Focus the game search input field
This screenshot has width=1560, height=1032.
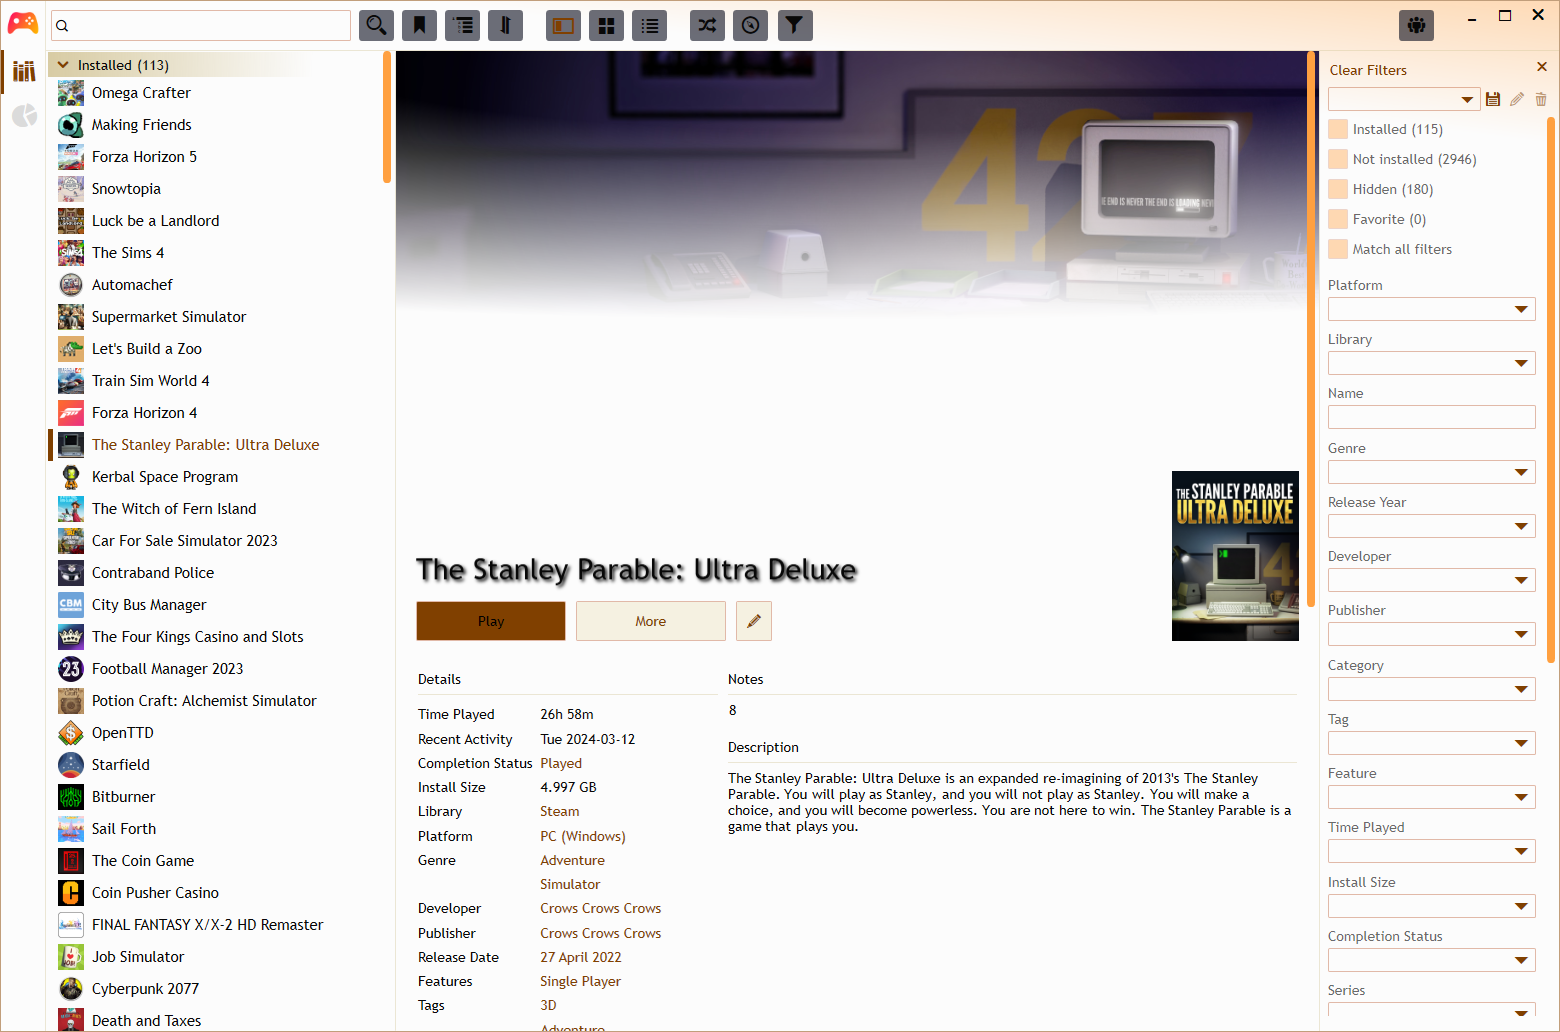(201, 25)
